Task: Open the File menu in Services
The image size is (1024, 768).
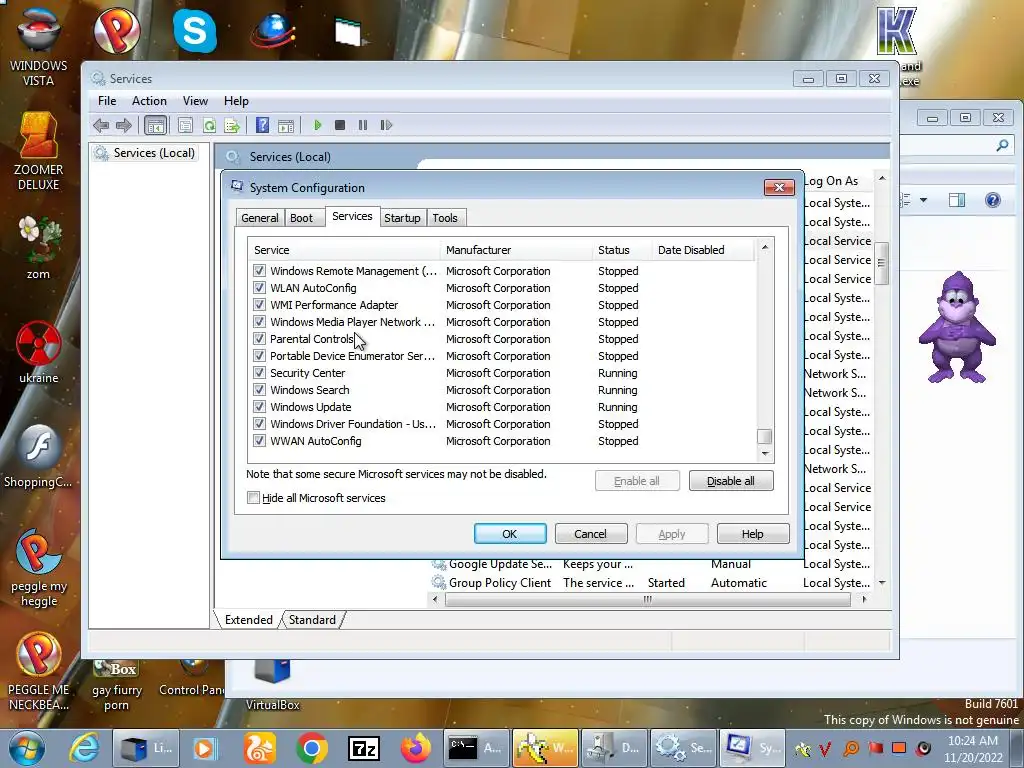Action: click(x=107, y=101)
